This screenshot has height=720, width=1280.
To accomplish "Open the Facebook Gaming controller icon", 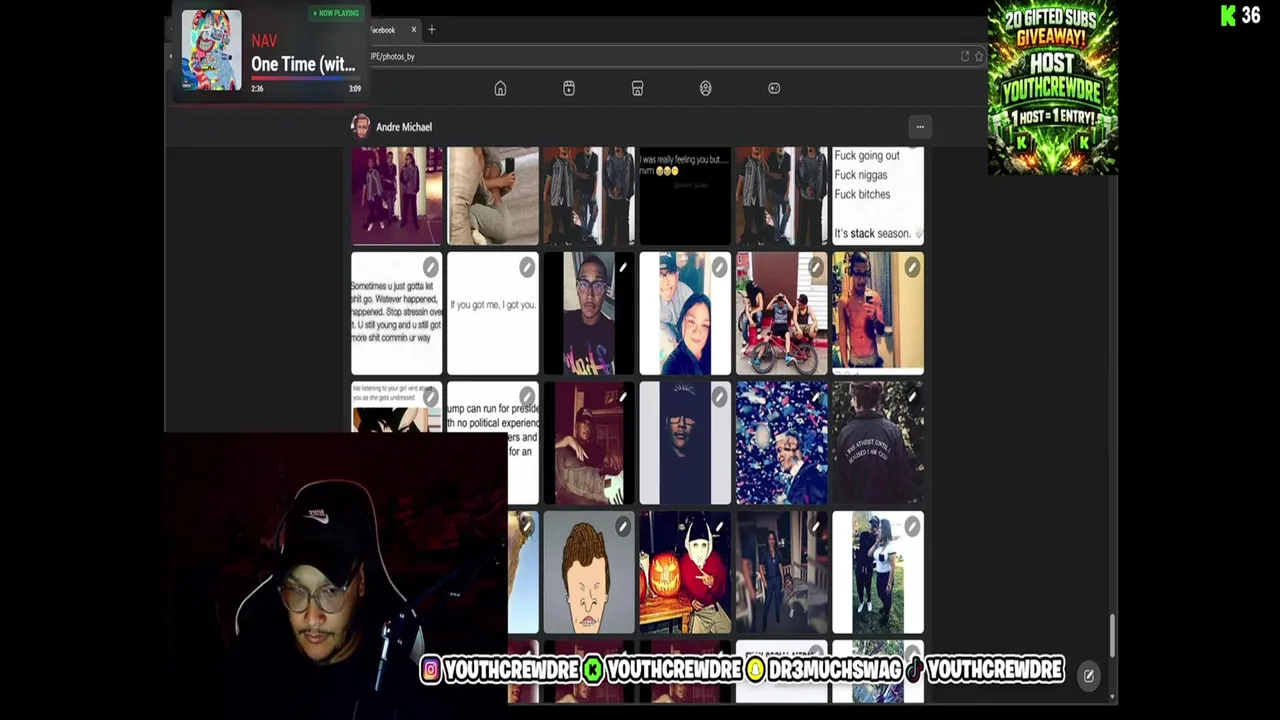I will [774, 88].
